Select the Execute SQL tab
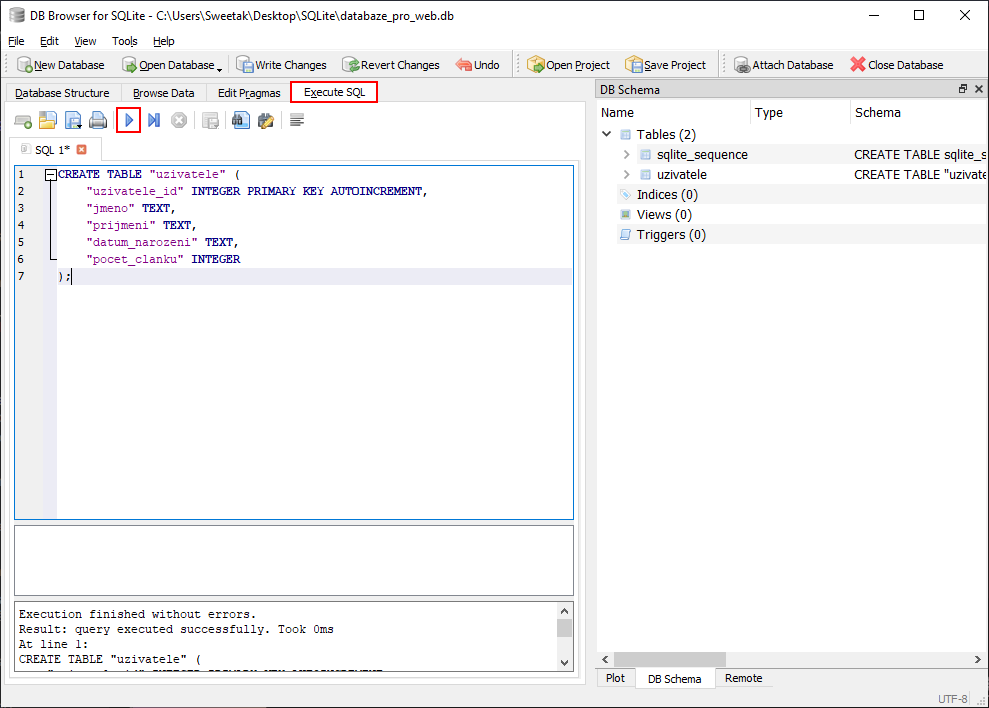This screenshot has width=989, height=708. pos(334,92)
